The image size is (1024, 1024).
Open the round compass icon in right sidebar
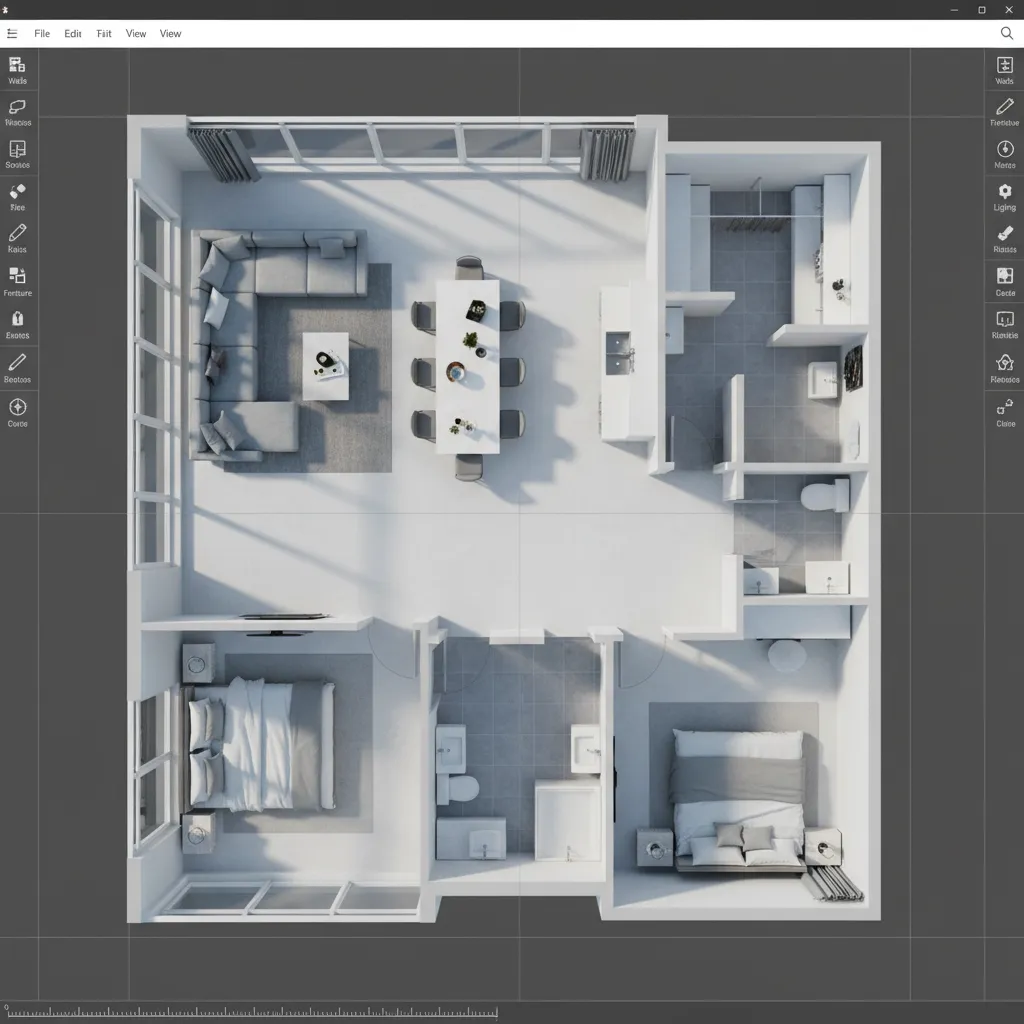[x=1004, y=155]
